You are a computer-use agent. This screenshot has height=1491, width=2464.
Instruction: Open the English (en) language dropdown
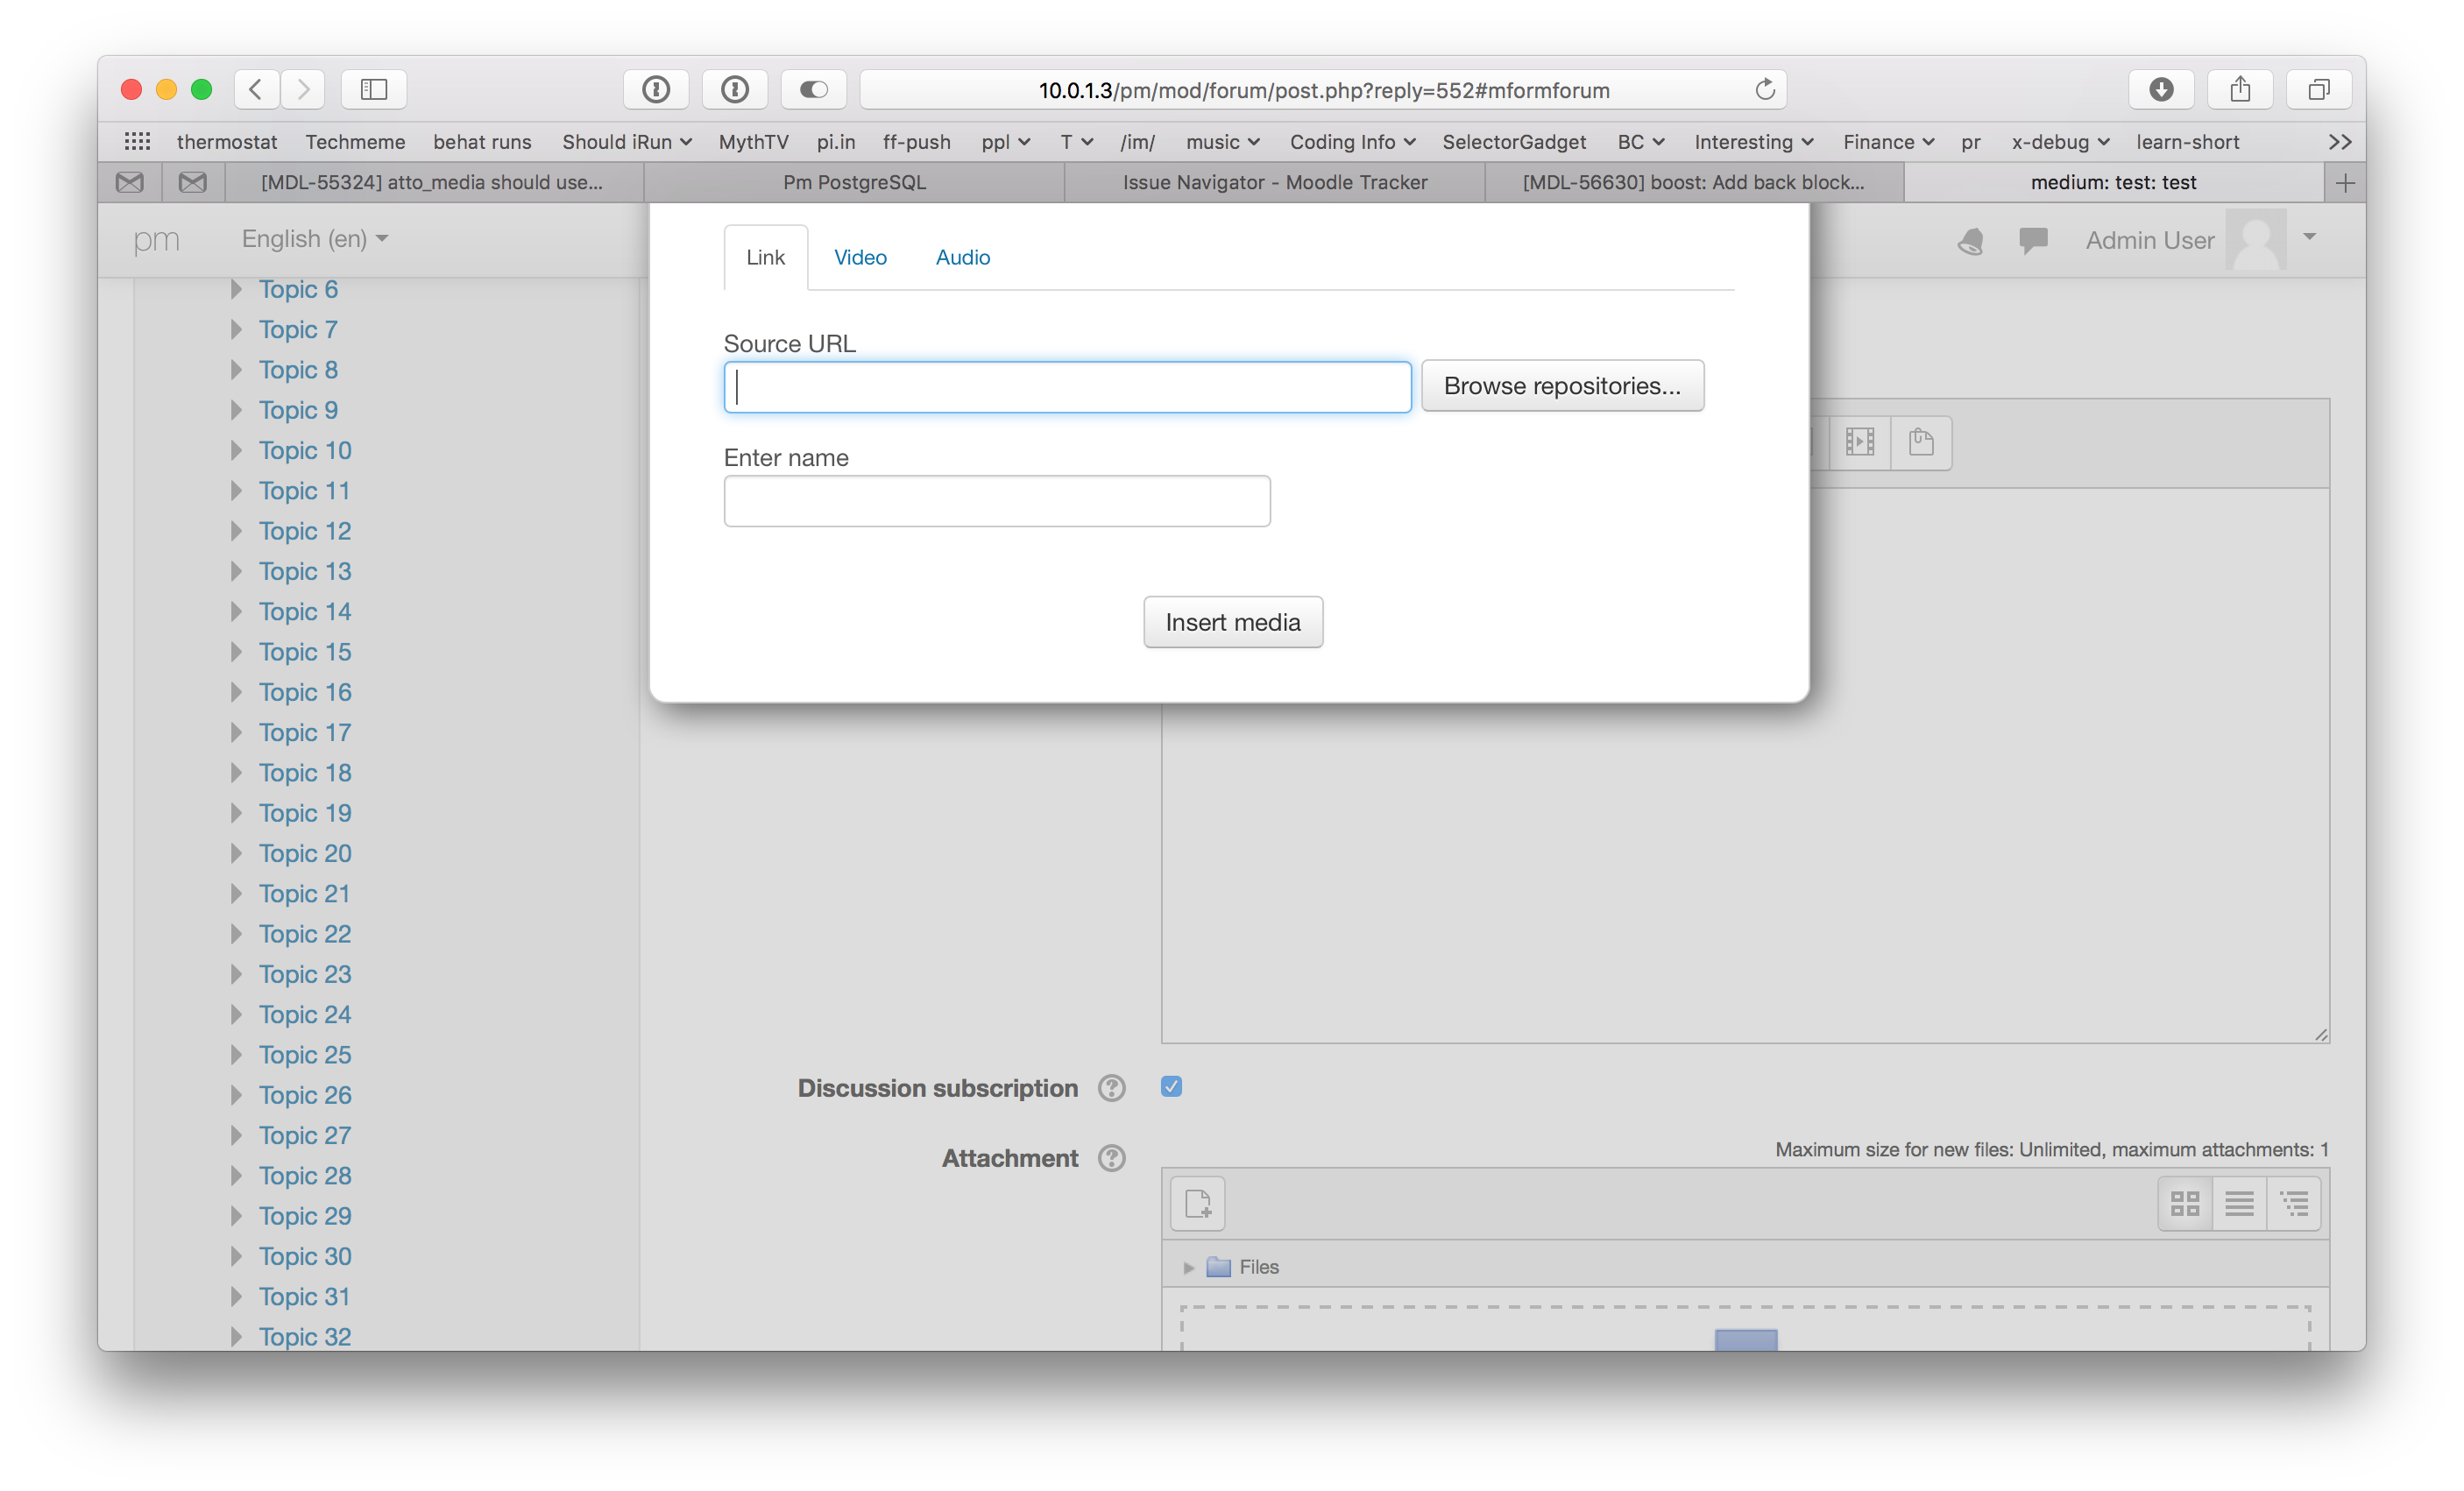314,239
